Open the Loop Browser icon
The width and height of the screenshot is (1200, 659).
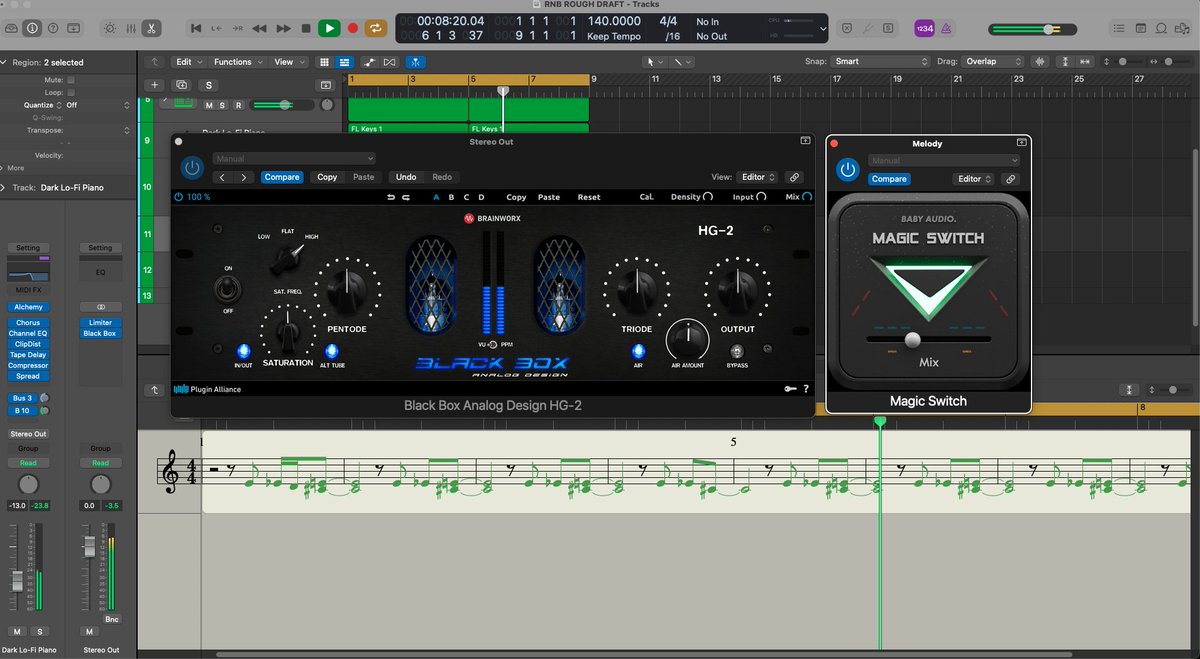click(1163, 28)
